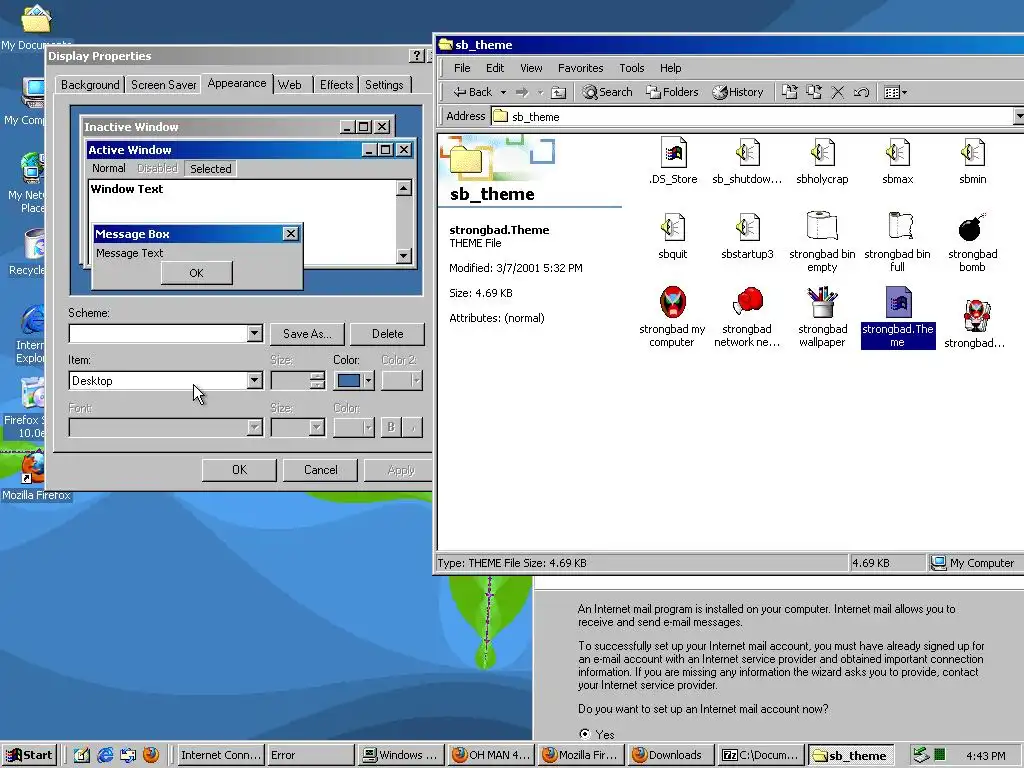Click the Active Window preview title bar
1024x768 pixels.
(251, 150)
